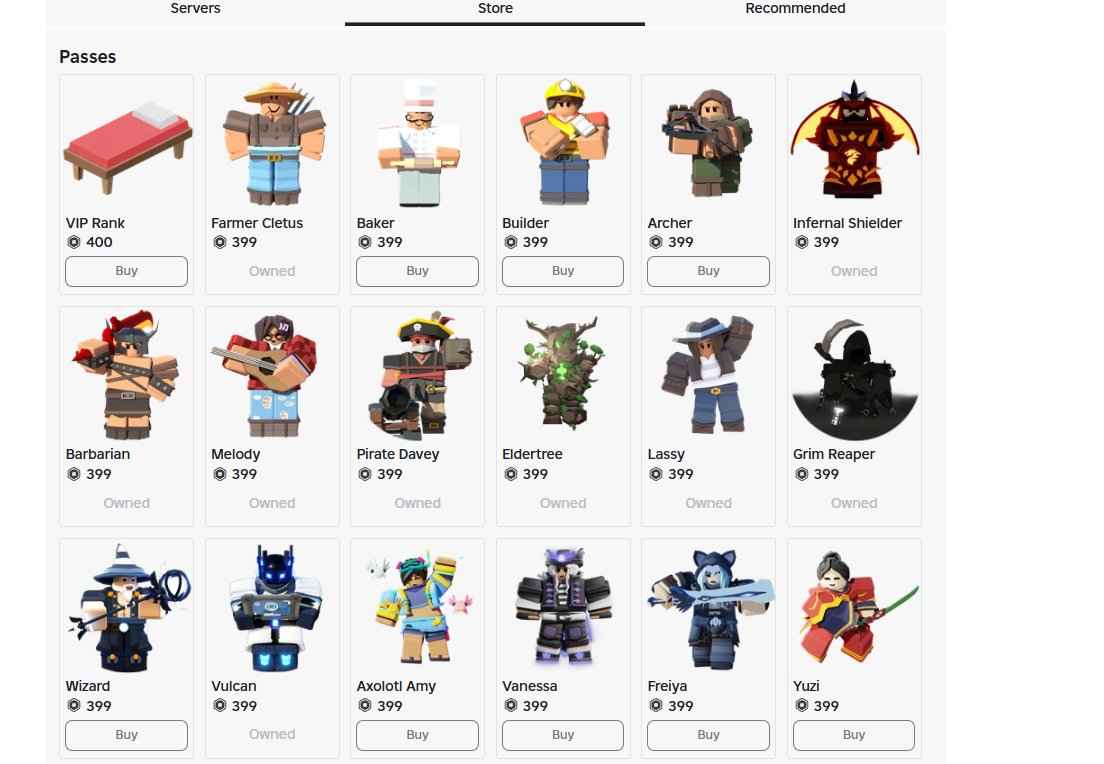Screen dimensions: 1104x764
Task: Open the Melody pass title link
Action: click(x=236, y=454)
